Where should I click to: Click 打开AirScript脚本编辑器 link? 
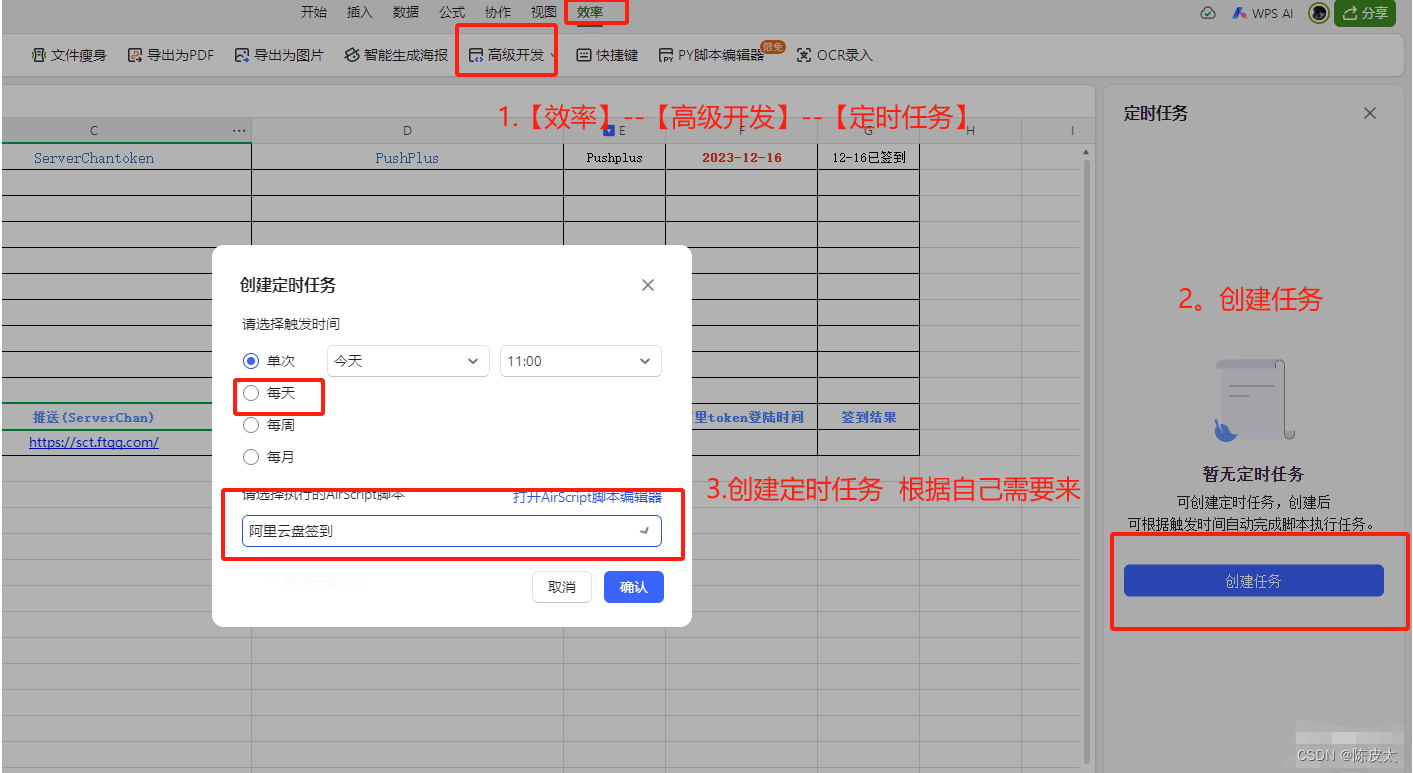point(587,497)
